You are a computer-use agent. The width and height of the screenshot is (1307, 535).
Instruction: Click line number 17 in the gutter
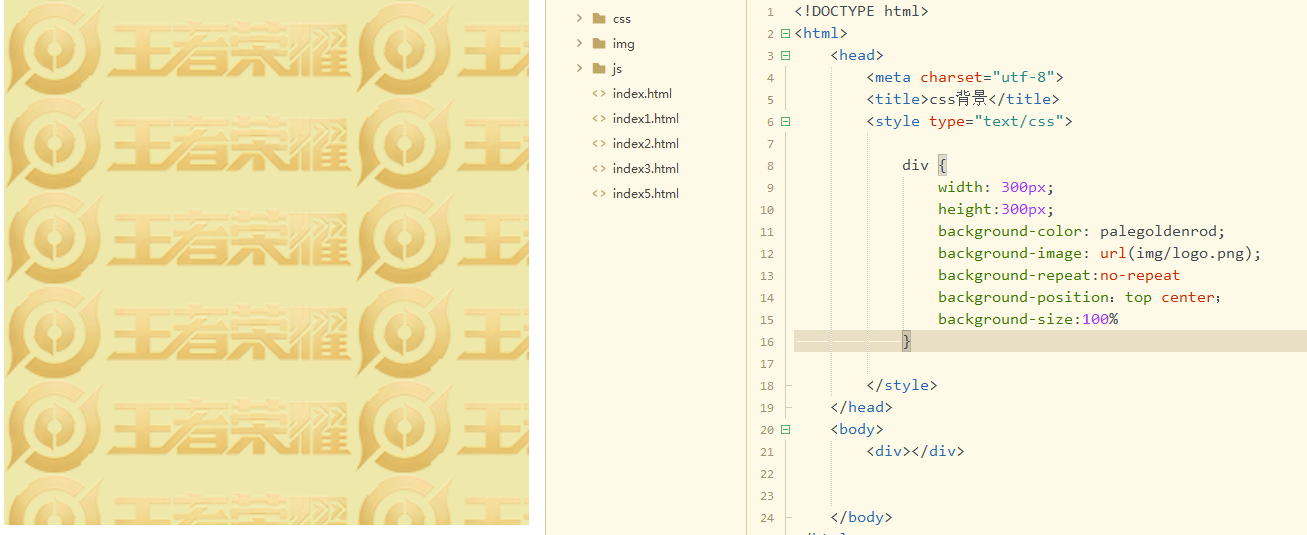coord(767,364)
